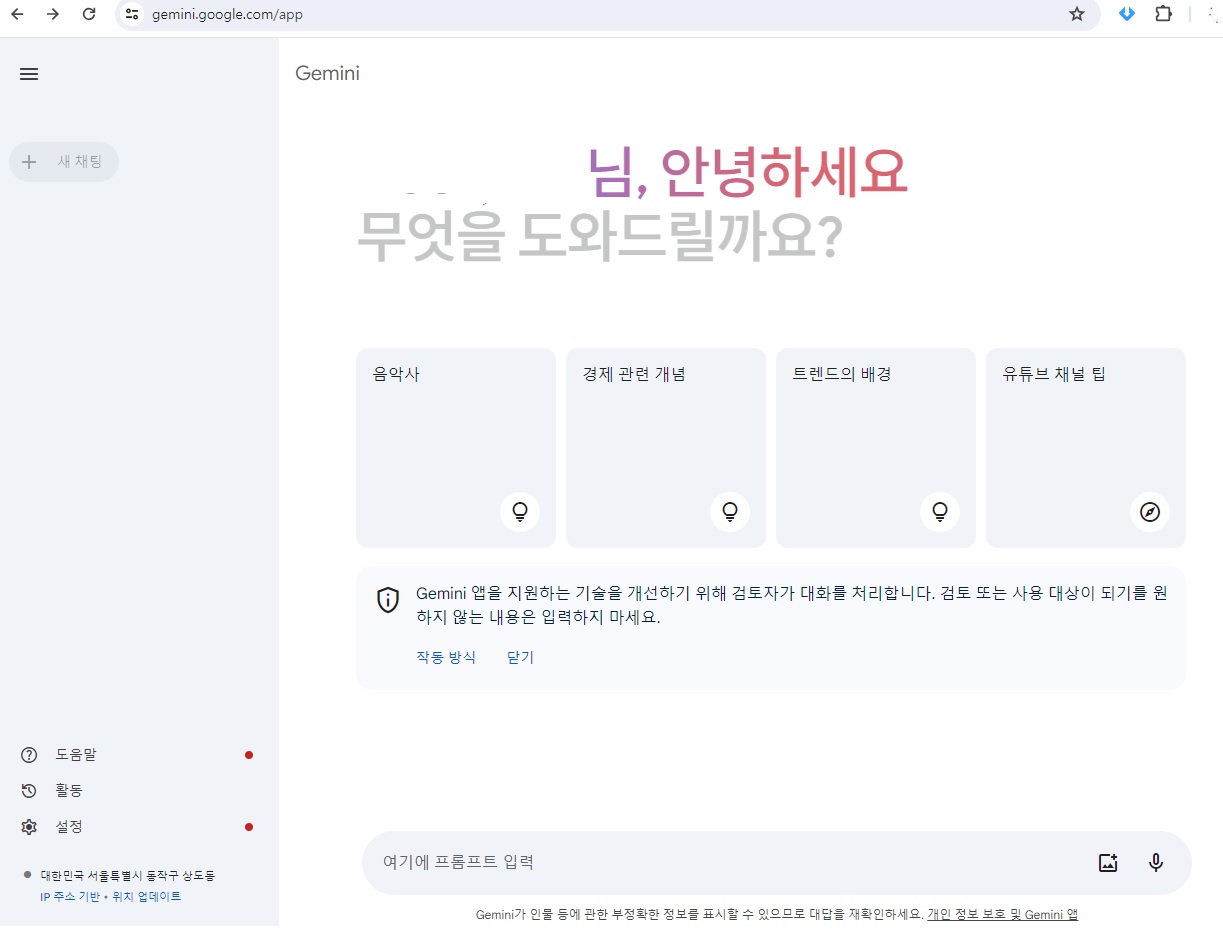Reload the page with the refresh icon

pos(89,14)
